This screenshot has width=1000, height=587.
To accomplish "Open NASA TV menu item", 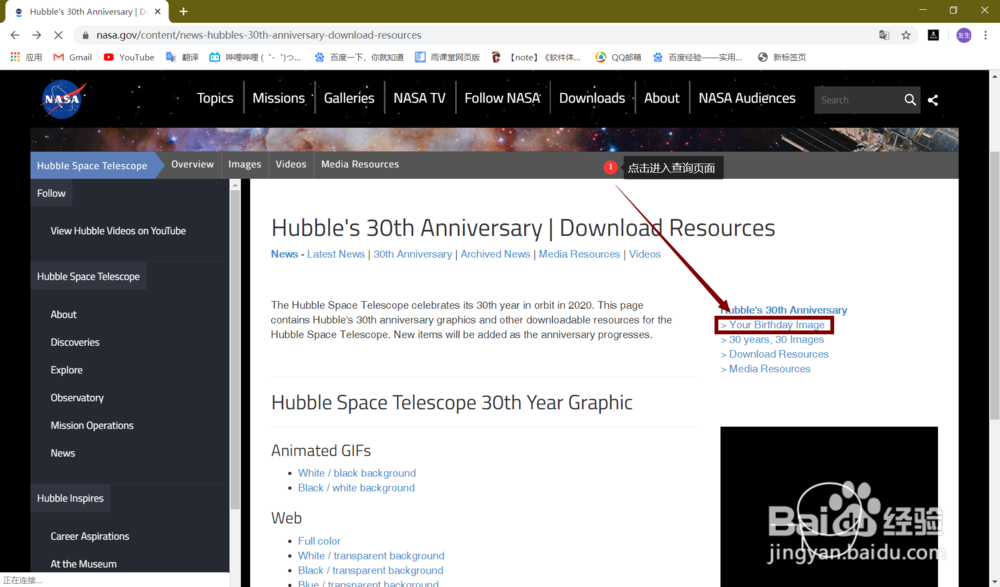I will tap(420, 98).
